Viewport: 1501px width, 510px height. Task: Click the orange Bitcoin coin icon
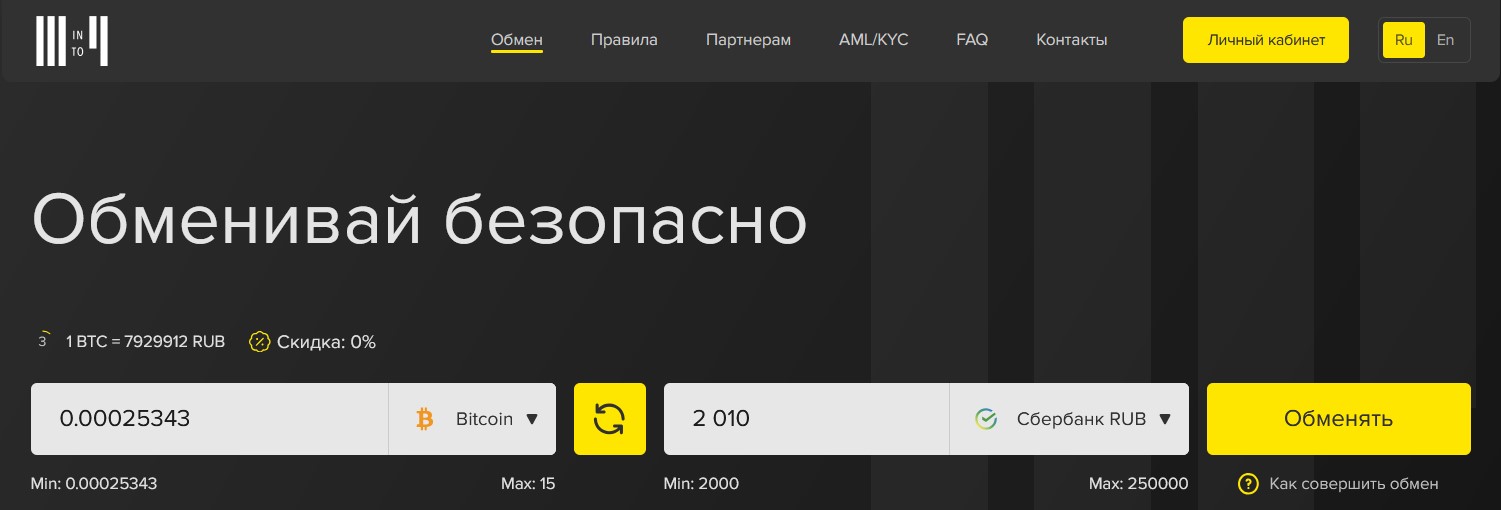pos(425,419)
